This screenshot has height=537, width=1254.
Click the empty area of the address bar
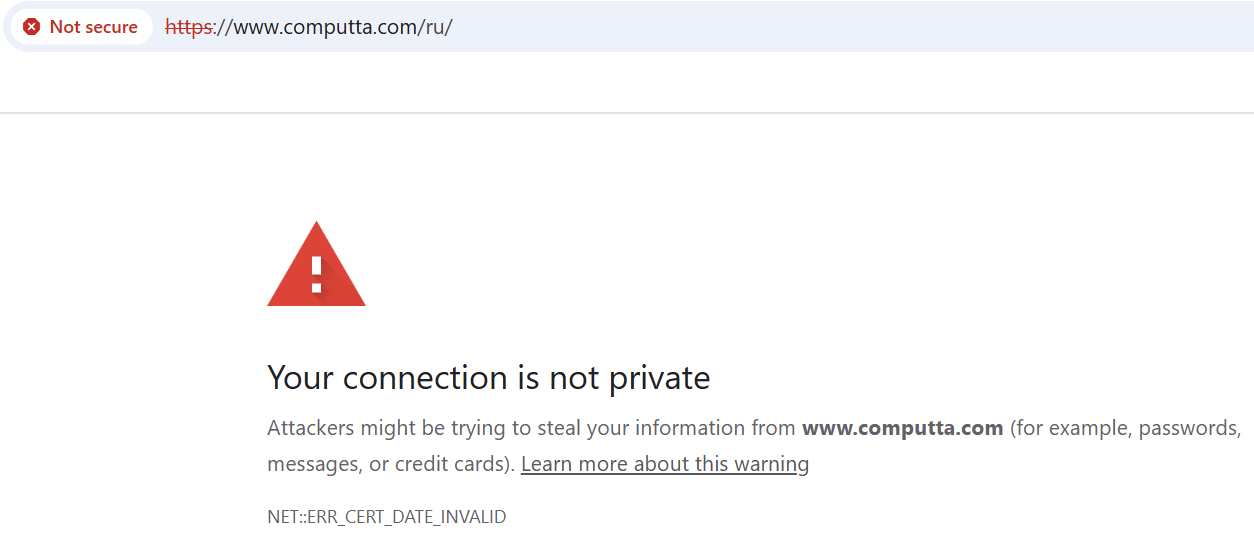(850, 27)
